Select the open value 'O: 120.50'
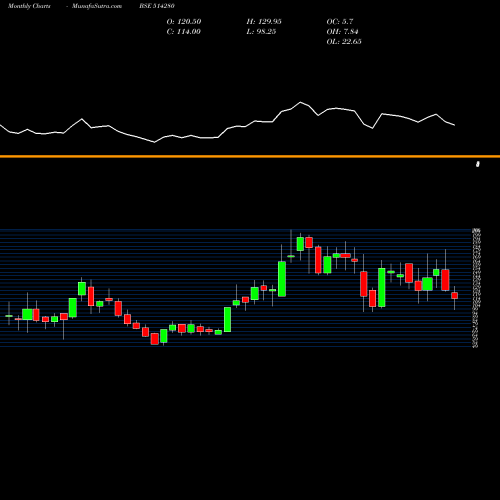 pos(184,22)
